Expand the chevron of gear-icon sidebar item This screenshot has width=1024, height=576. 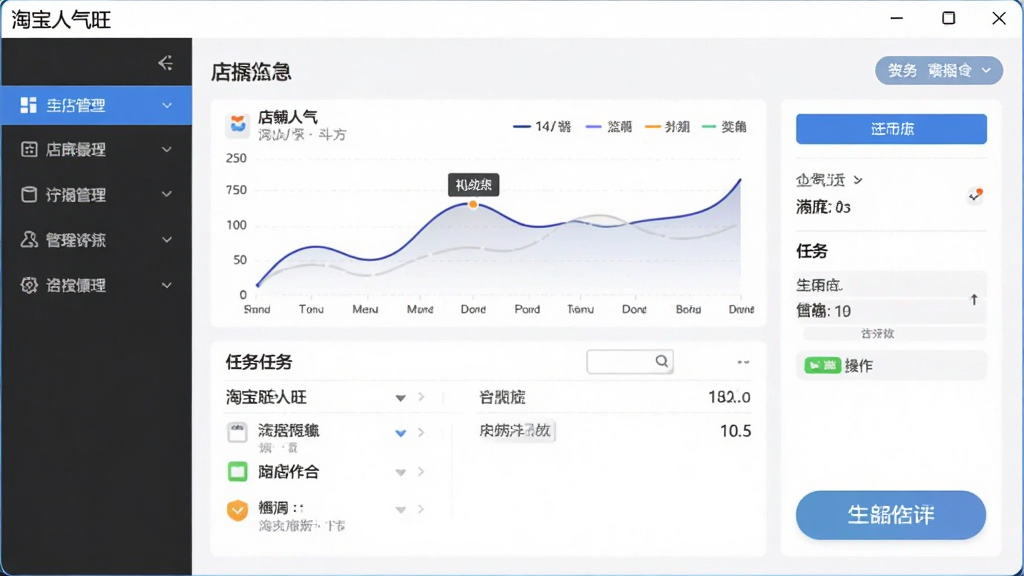[167, 285]
